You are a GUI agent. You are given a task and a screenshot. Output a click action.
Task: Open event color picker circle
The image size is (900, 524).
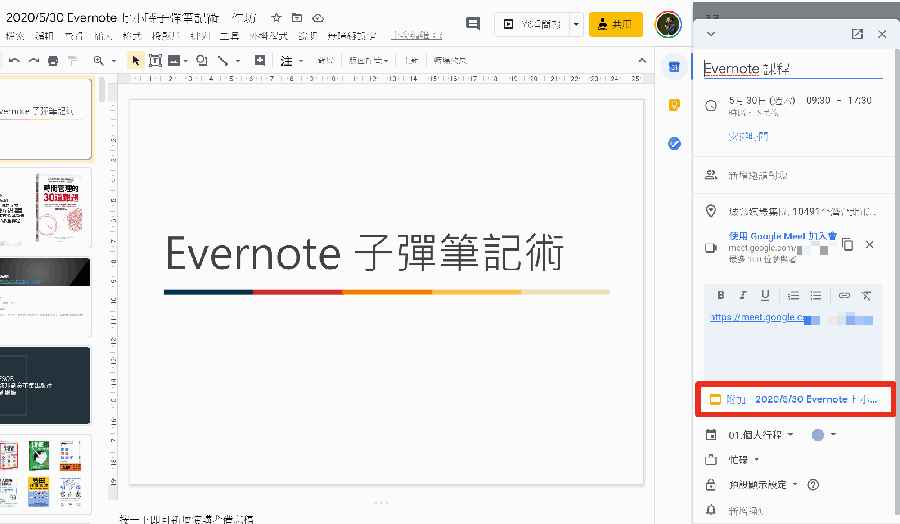pos(818,435)
